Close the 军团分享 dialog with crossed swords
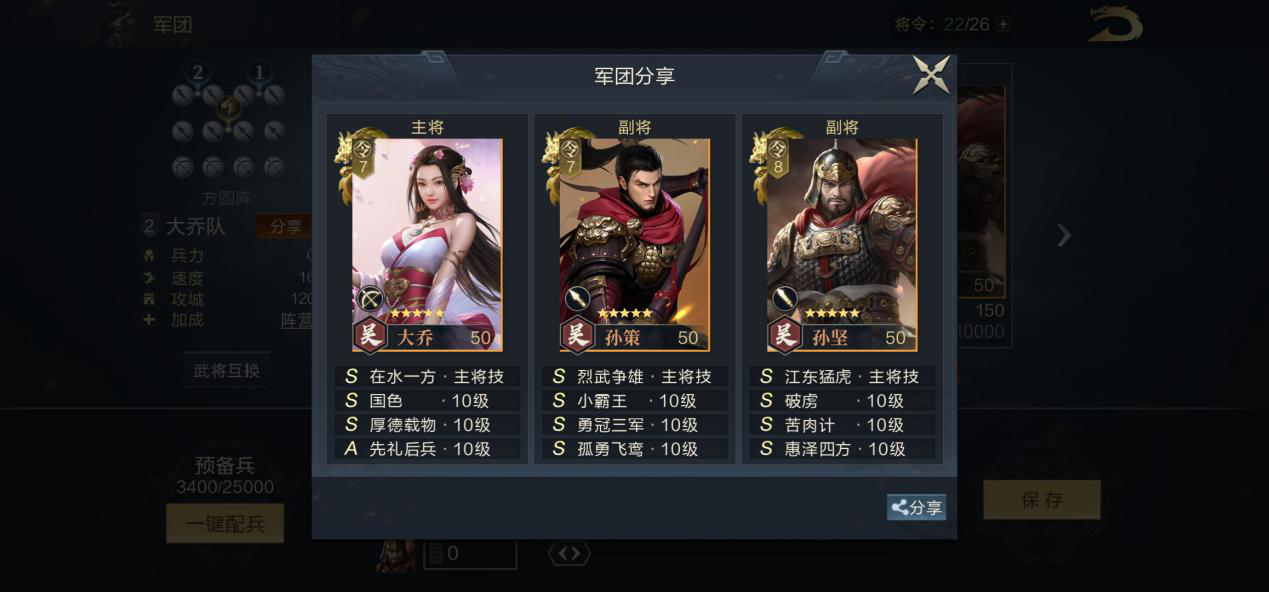This screenshot has height=592, width=1269. click(x=931, y=75)
